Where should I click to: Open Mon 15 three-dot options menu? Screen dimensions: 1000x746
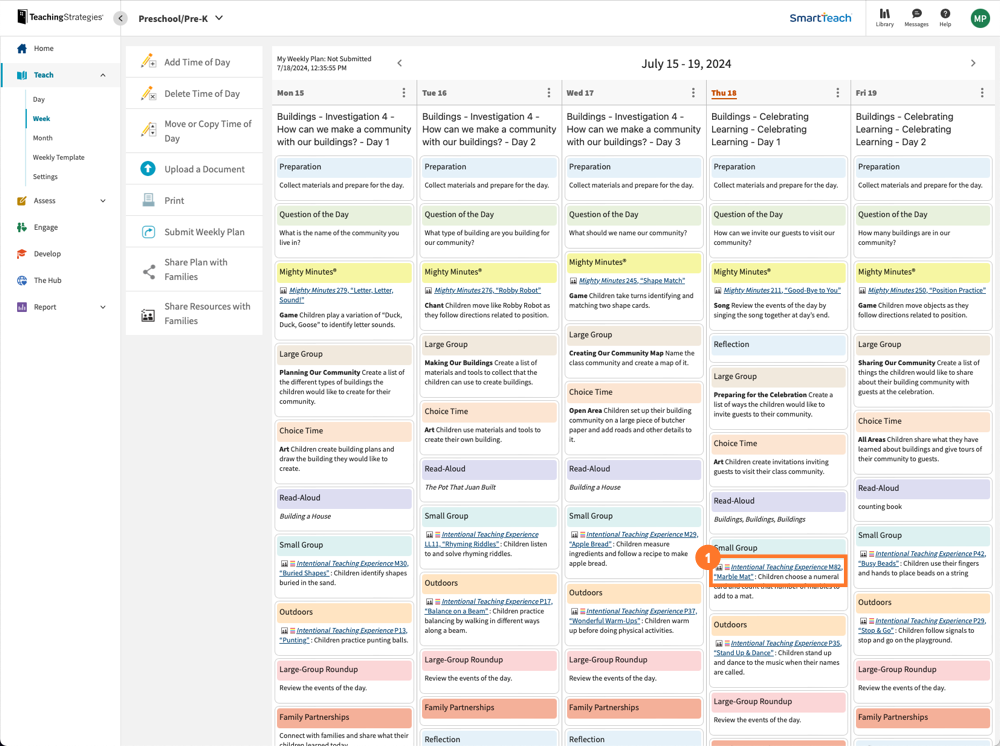click(x=404, y=93)
